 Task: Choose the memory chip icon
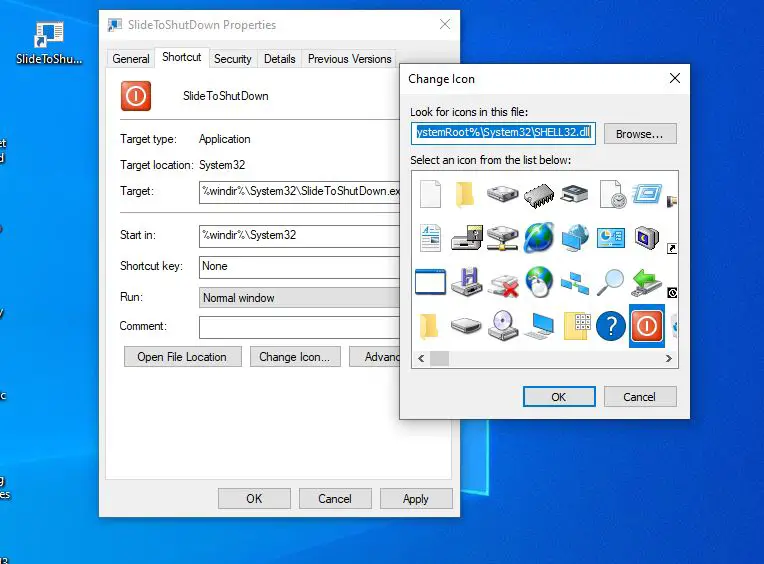(x=539, y=195)
